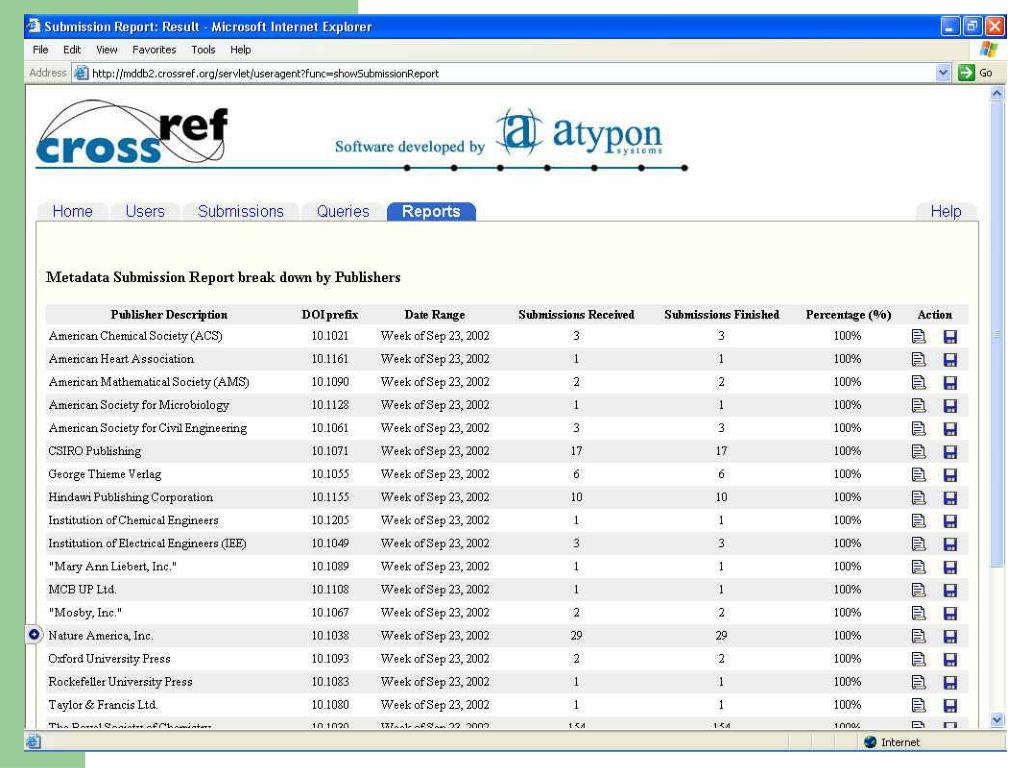
Task: Switch to the Submissions tab
Action: click(x=240, y=211)
